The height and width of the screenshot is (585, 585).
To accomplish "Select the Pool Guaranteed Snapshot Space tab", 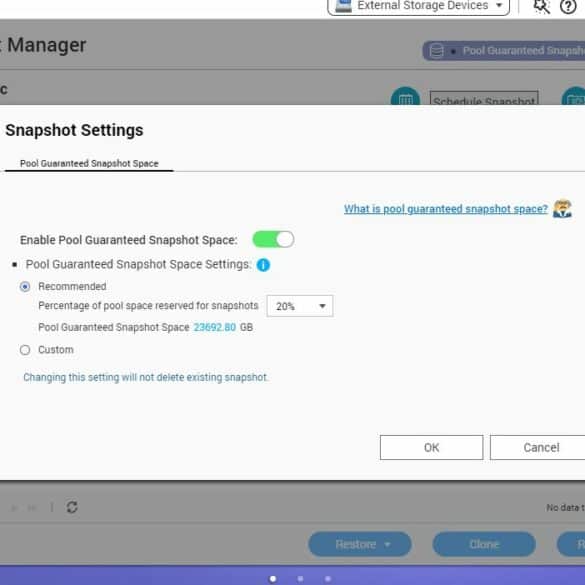I will 89,163.
